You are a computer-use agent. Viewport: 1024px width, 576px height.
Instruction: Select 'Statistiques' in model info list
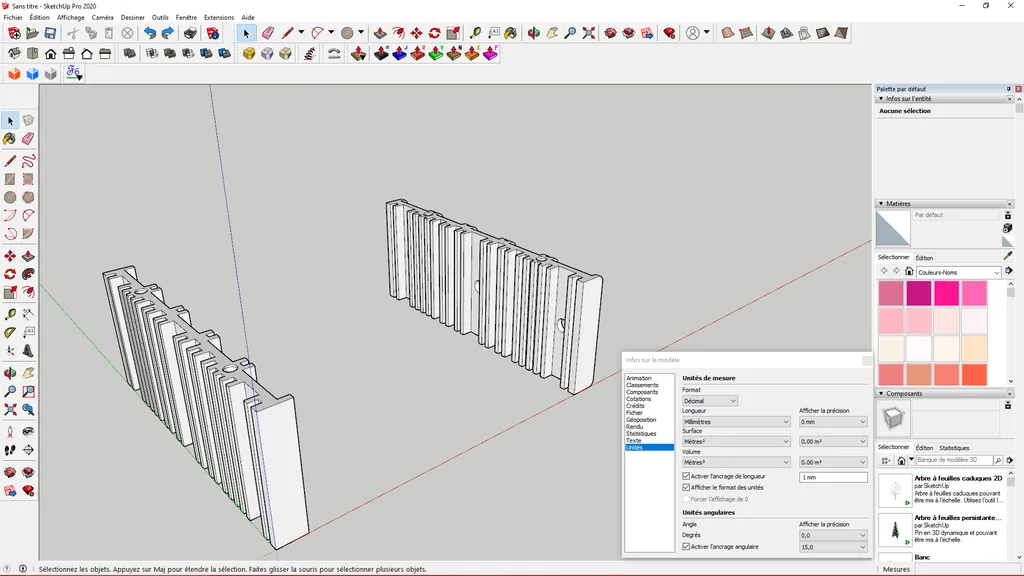(x=641, y=433)
